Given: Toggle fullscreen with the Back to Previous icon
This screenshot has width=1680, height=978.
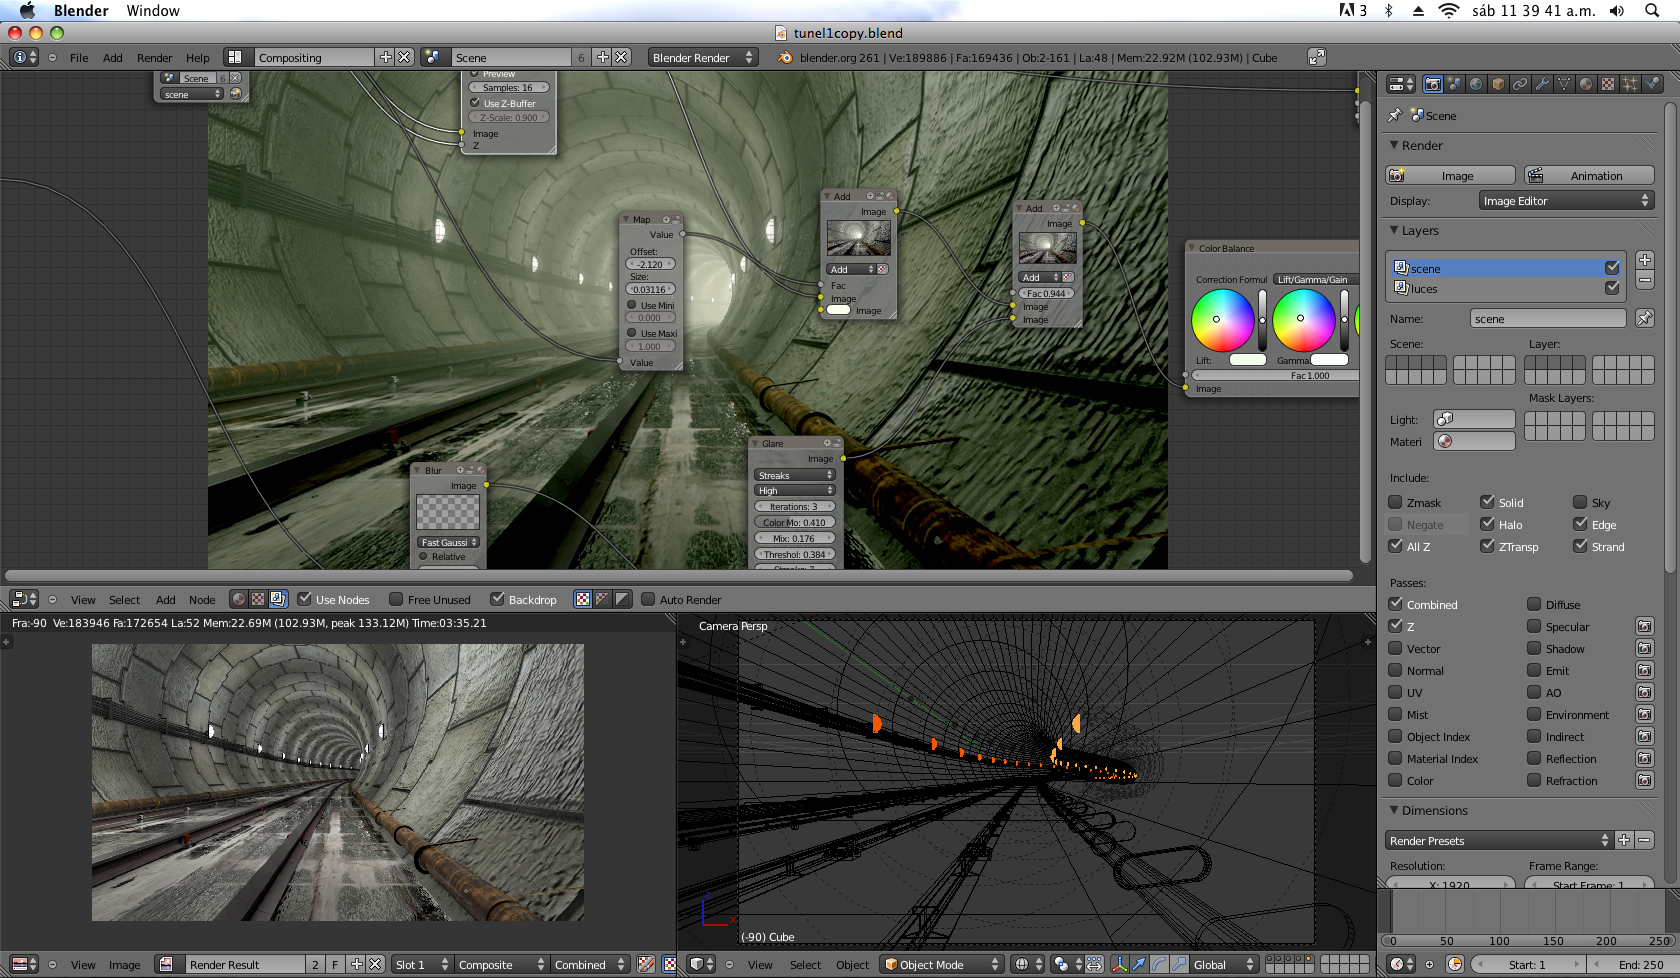Looking at the screenshot, I should tap(1317, 57).
